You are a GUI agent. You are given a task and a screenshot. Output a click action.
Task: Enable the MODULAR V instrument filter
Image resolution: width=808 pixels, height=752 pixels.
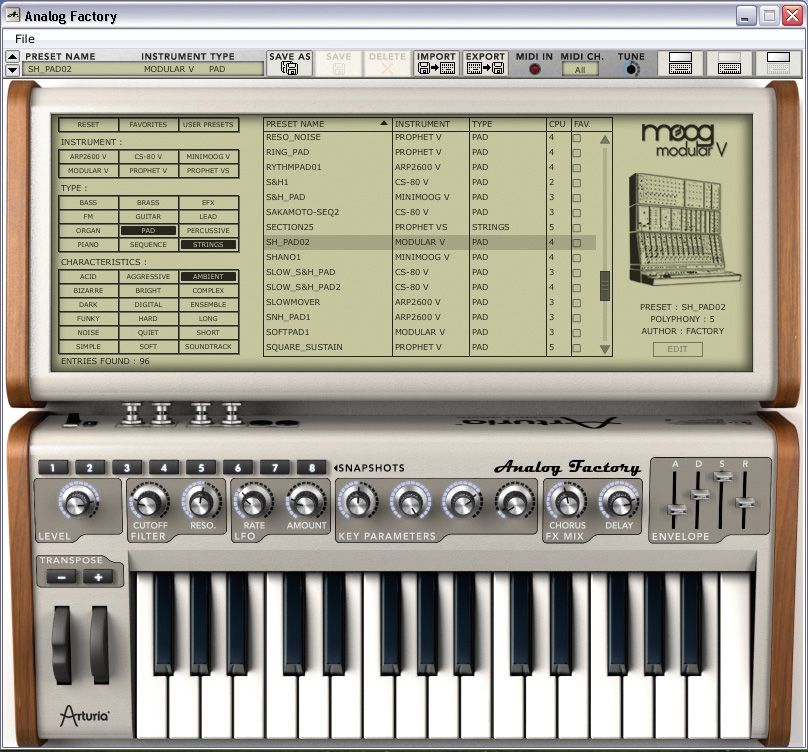(x=88, y=170)
